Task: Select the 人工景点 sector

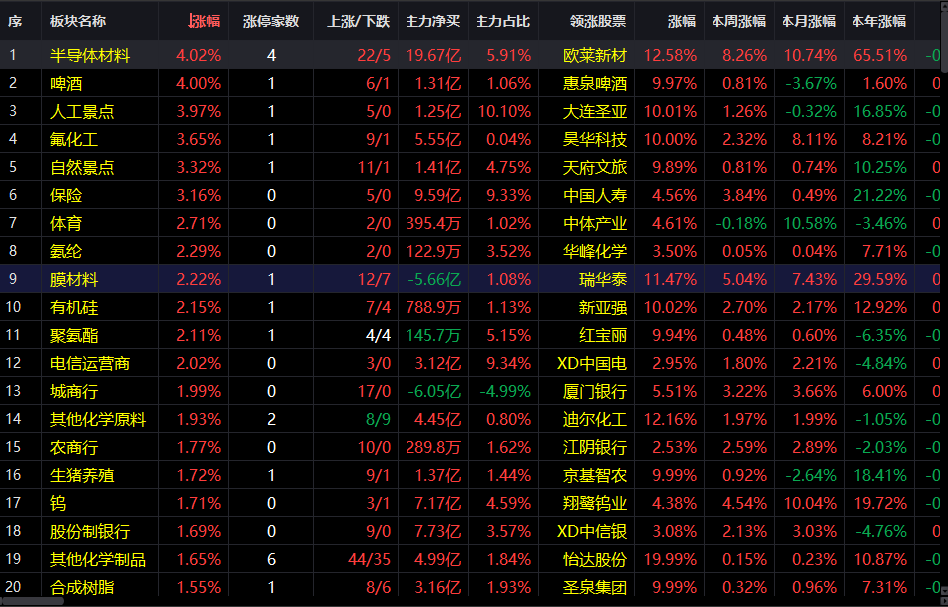Action: pyautogui.click(x=82, y=111)
